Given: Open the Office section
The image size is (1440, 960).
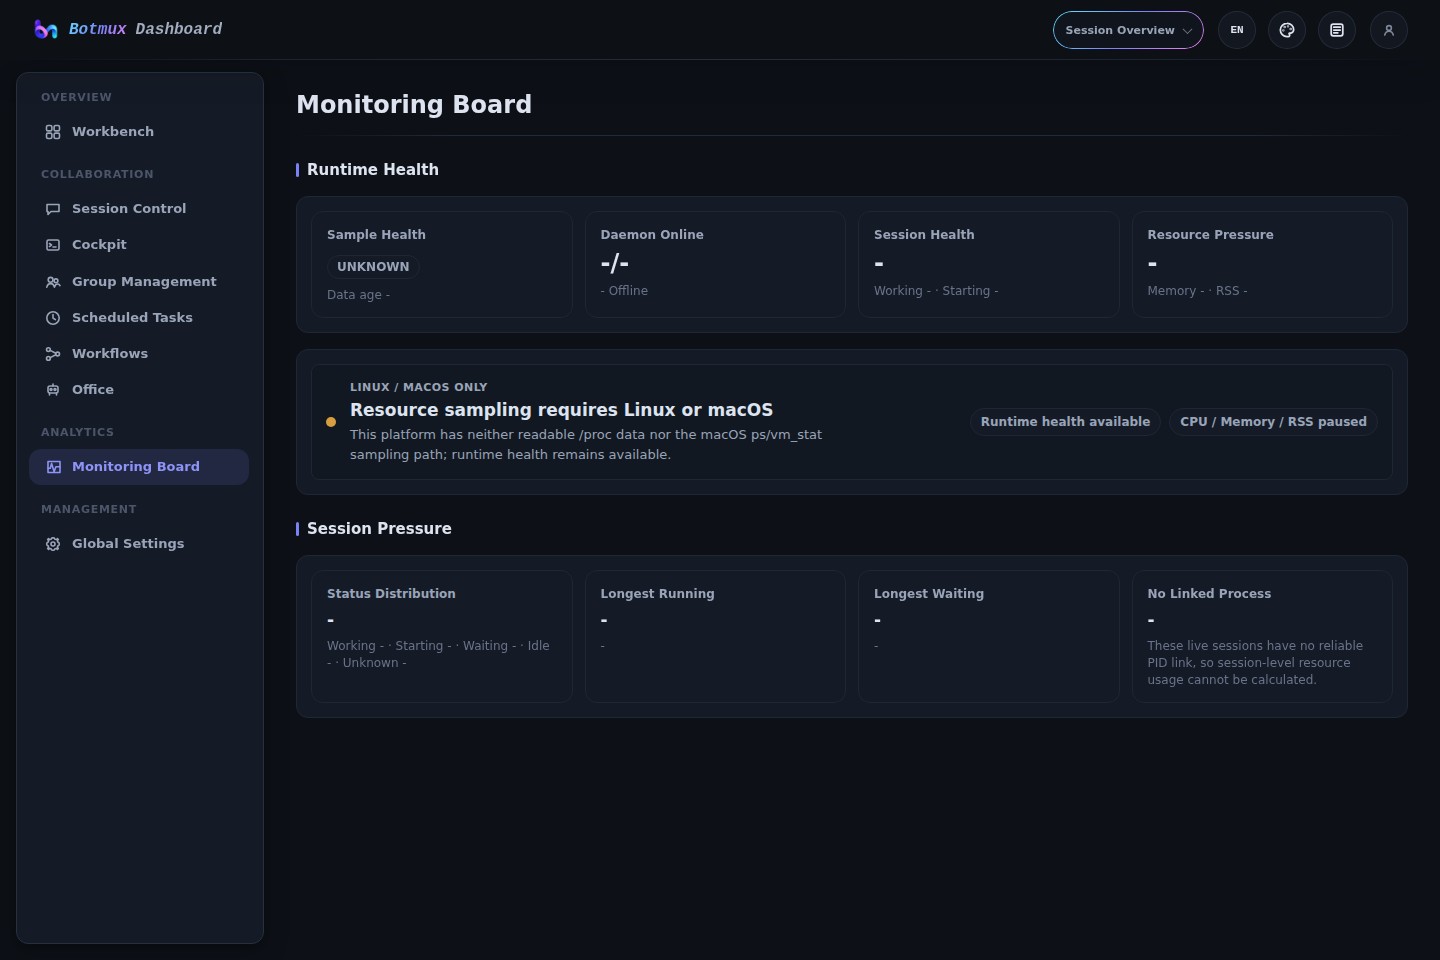Looking at the screenshot, I should (139, 390).
